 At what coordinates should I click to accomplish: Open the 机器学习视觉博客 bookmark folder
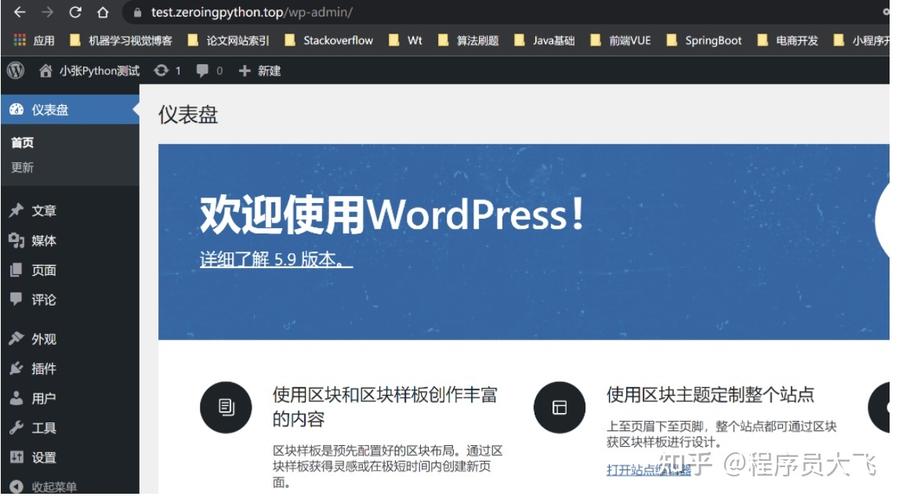(x=120, y=40)
